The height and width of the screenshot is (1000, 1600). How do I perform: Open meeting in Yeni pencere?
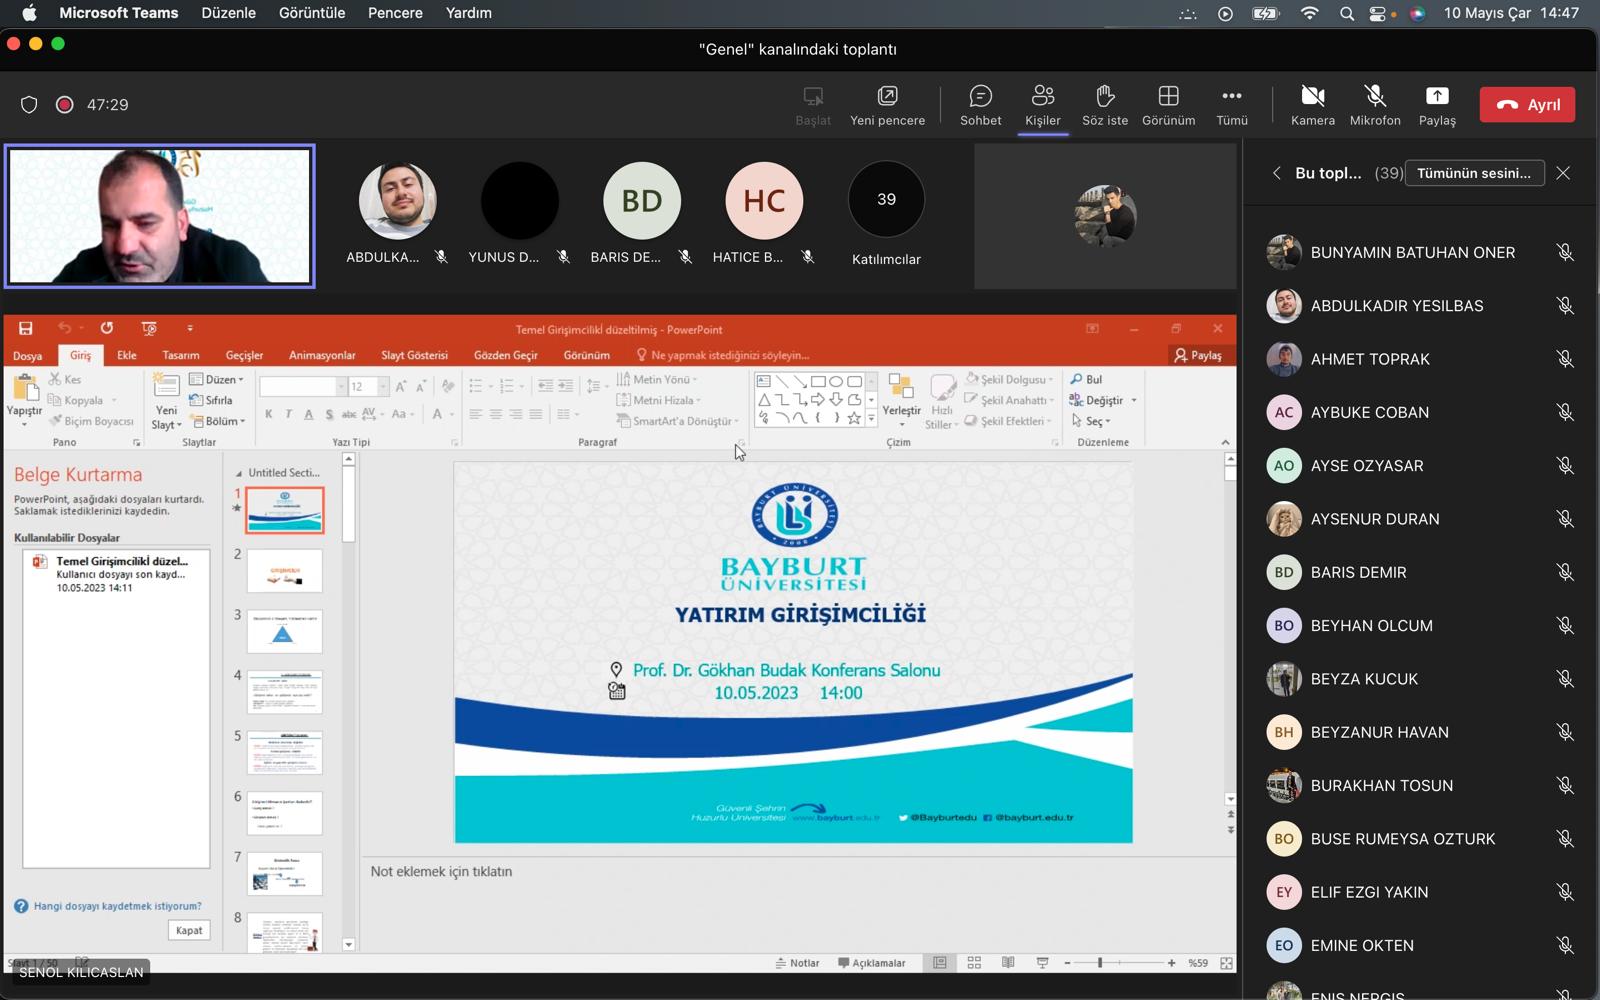[887, 105]
